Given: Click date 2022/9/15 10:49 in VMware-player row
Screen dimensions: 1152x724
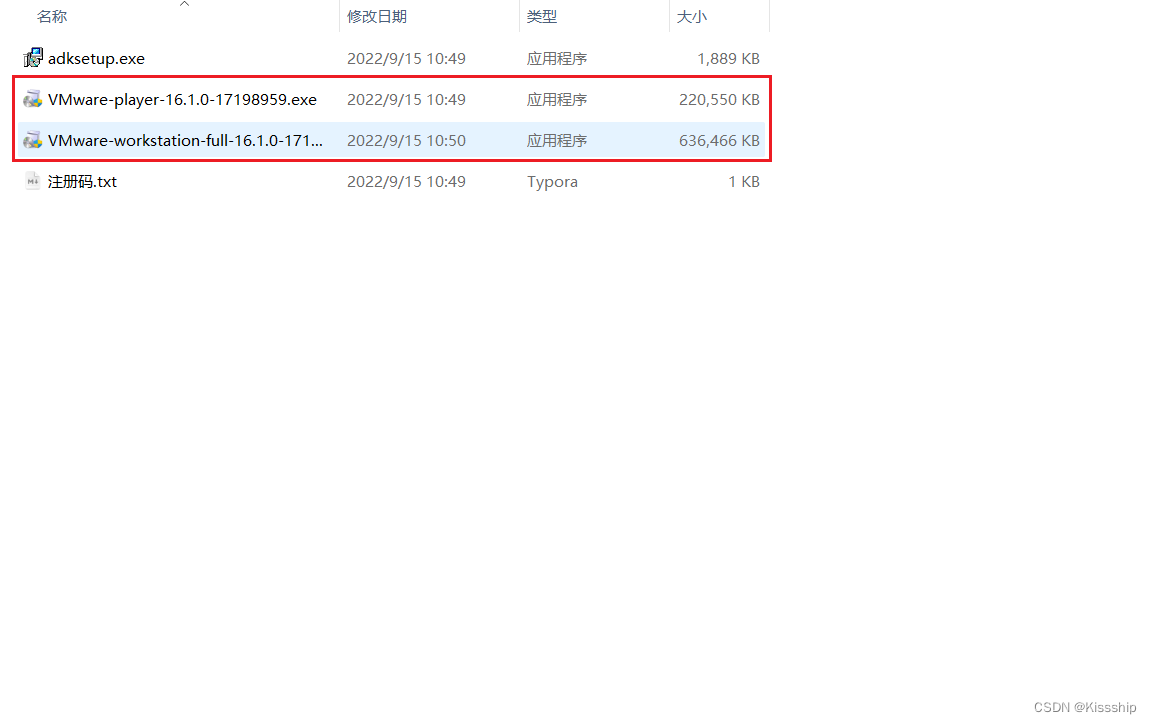Looking at the screenshot, I should coord(406,100).
